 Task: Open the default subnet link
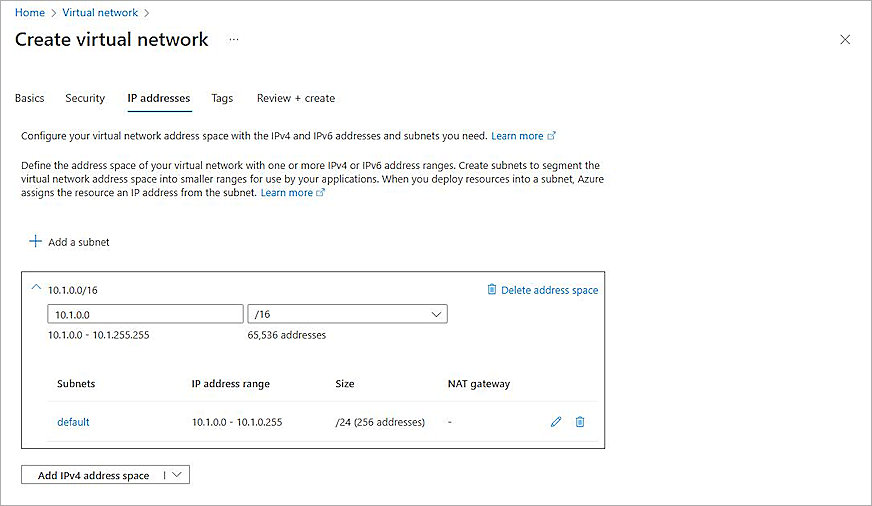point(73,422)
